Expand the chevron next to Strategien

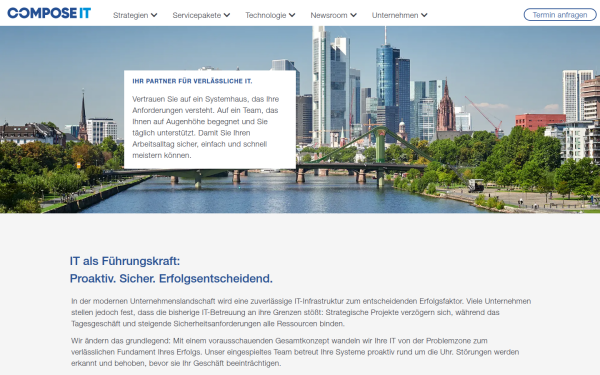(154, 15)
